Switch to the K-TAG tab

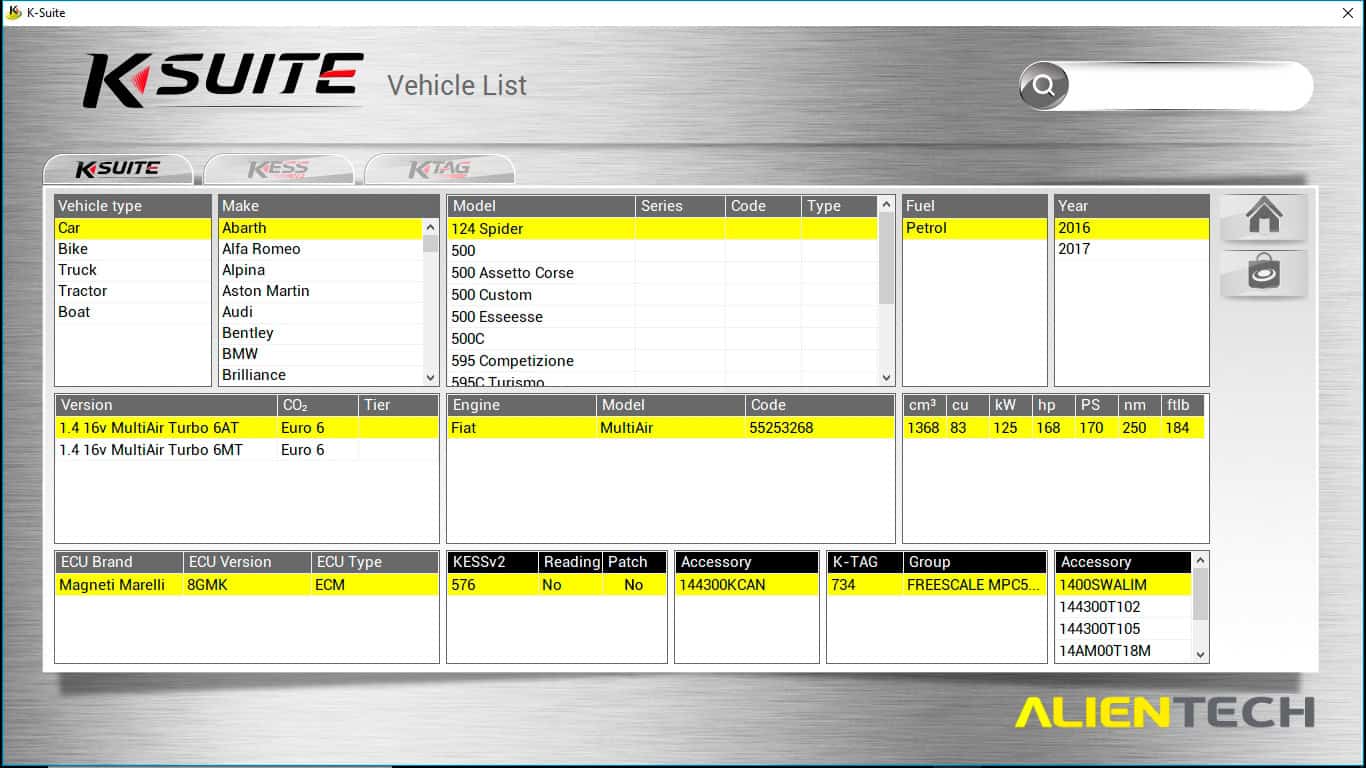click(x=439, y=169)
